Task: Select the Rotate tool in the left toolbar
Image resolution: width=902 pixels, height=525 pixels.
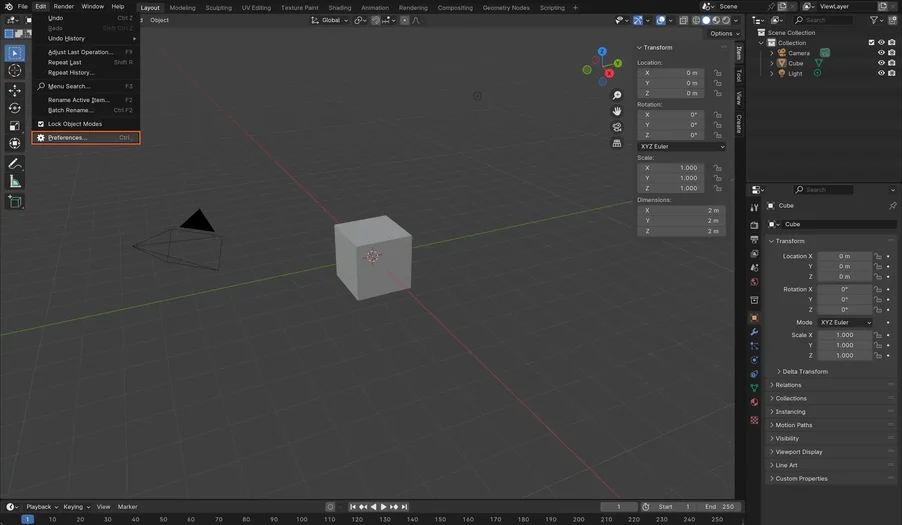Action: coord(15,108)
